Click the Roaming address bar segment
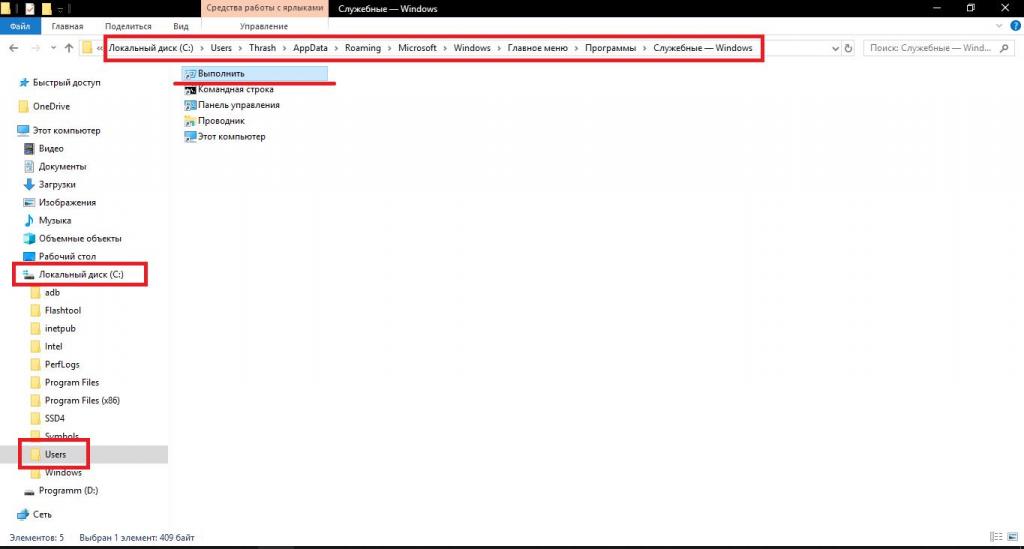This screenshot has width=1024, height=549. tap(362, 48)
